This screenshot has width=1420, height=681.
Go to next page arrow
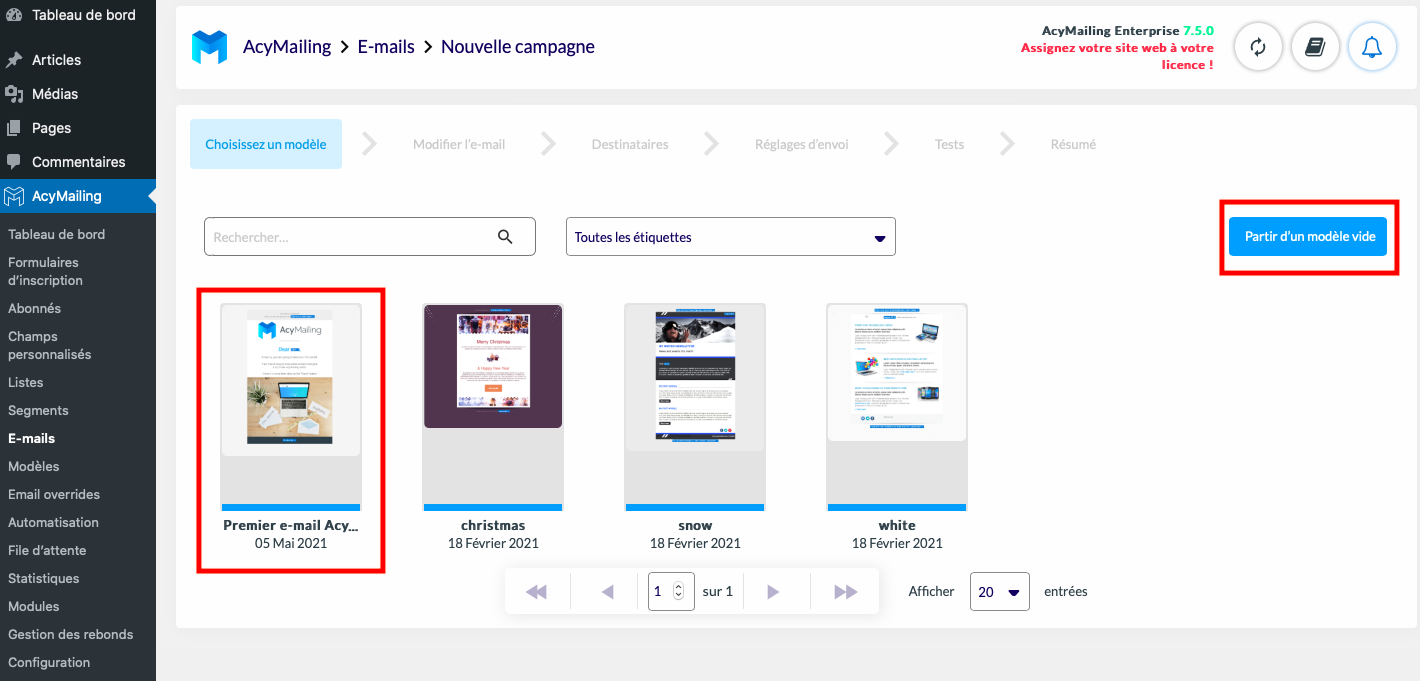[x=772, y=591]
